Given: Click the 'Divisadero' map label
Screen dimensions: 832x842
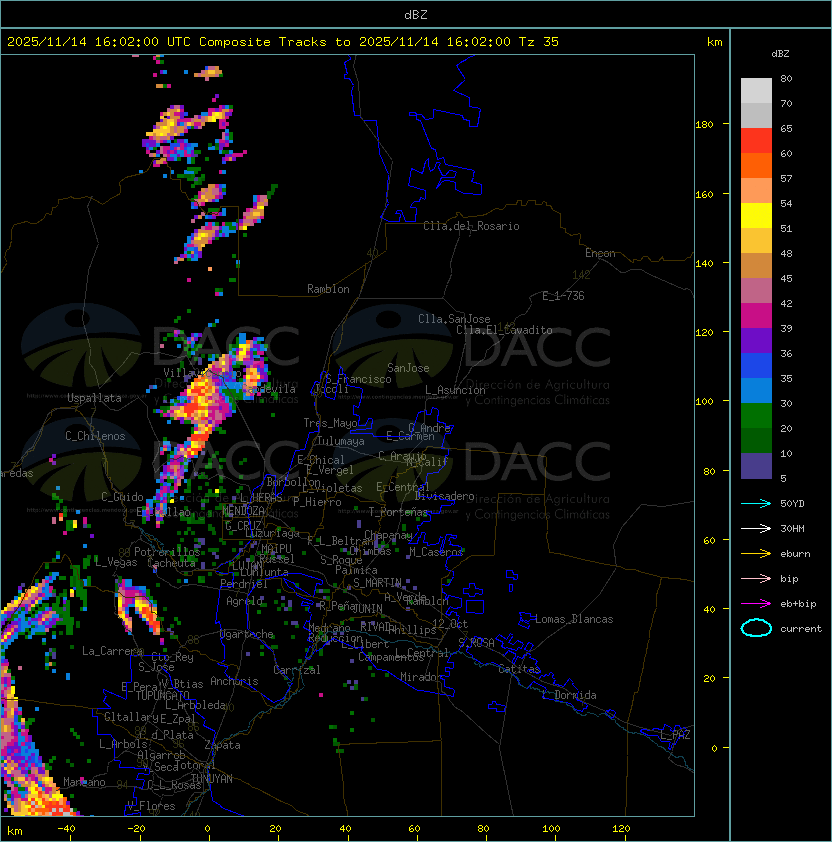Looking at the screenshot, I should pos(445,496).
